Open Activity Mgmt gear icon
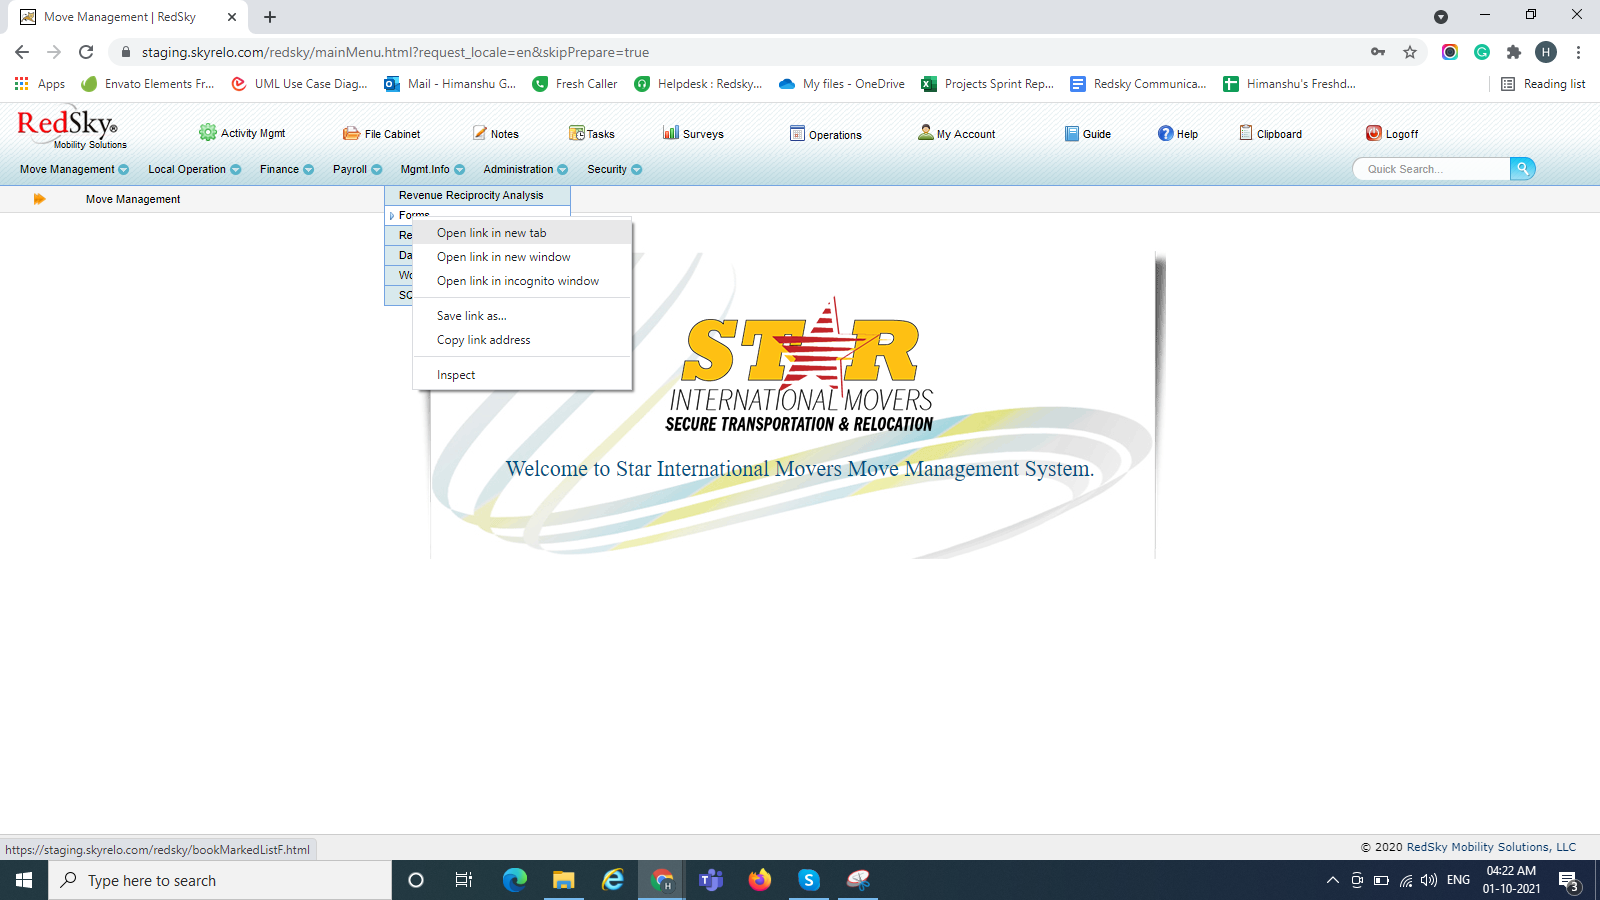1600x900 pixels. pyautogui.click(x=207, y=133)
